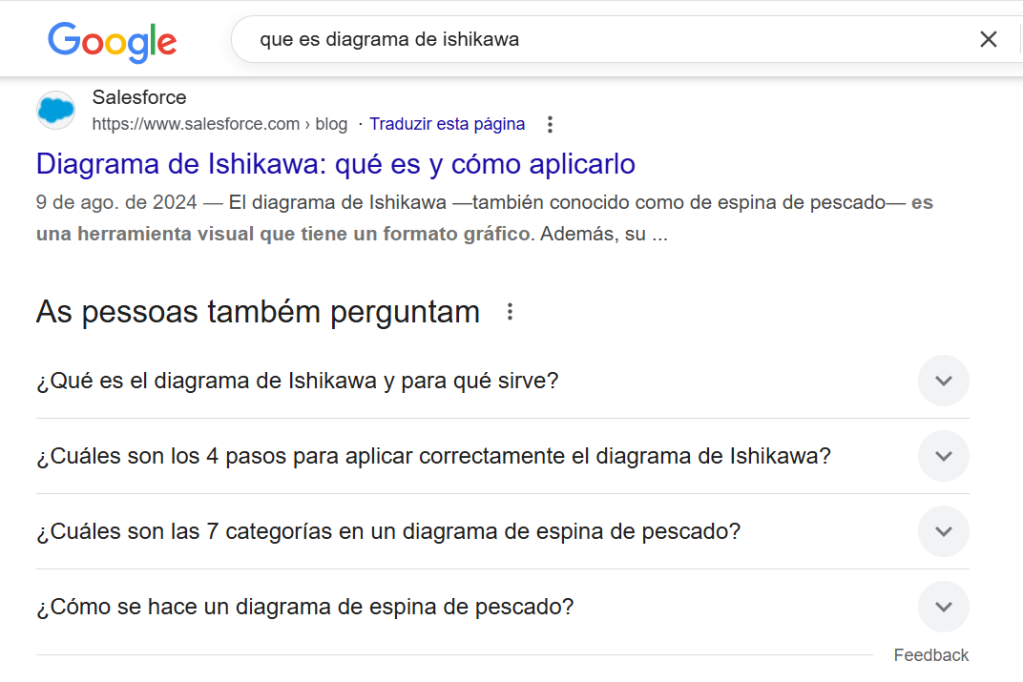1023x682 pixels.
Task: Open the Salesforce result options menu
Action: [x=550, y=124]
